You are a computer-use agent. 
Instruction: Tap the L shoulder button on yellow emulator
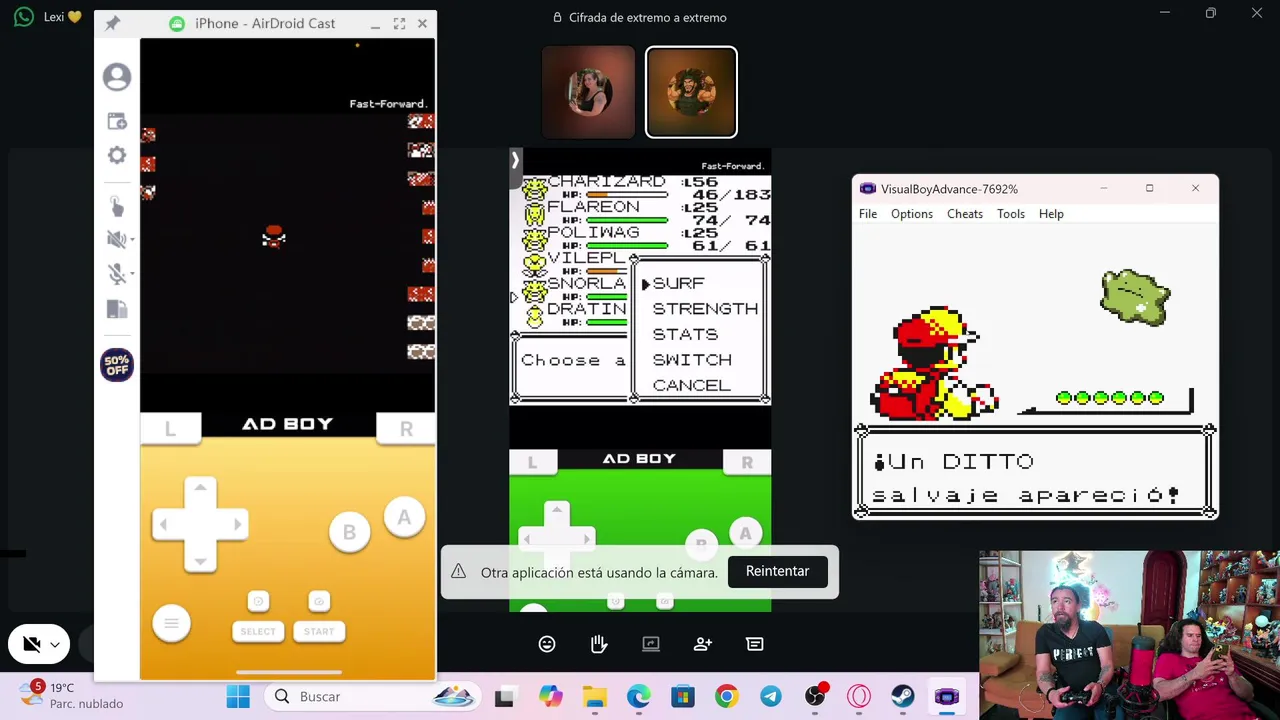(x=170, y=429)
